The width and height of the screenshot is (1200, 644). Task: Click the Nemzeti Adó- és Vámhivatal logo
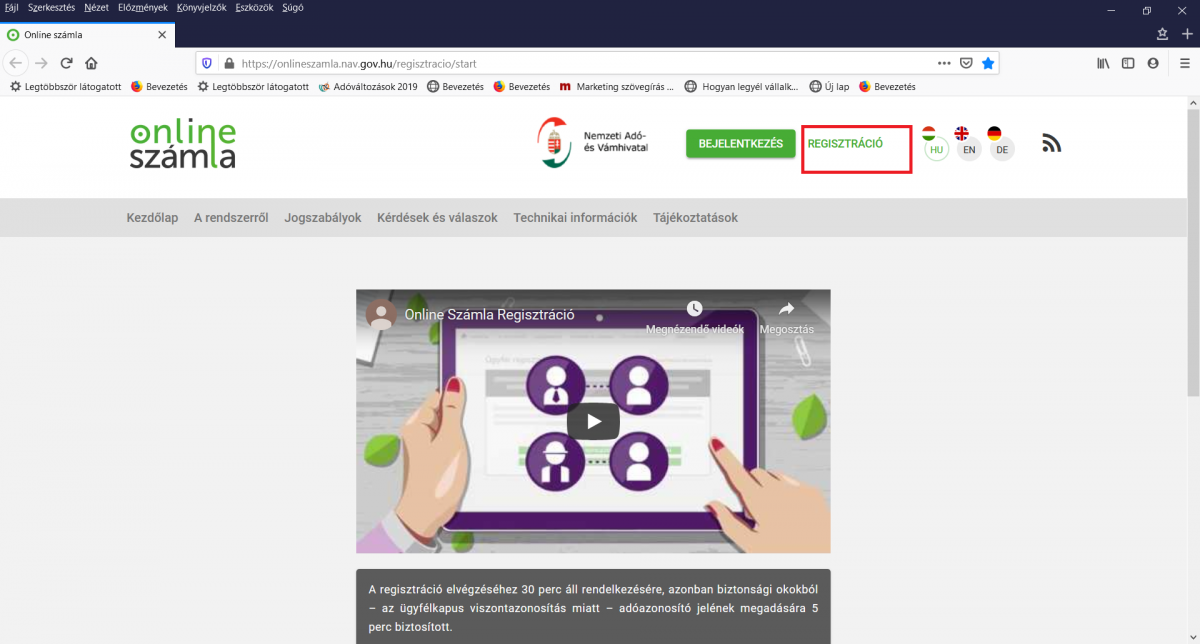(x=593, y=142)
